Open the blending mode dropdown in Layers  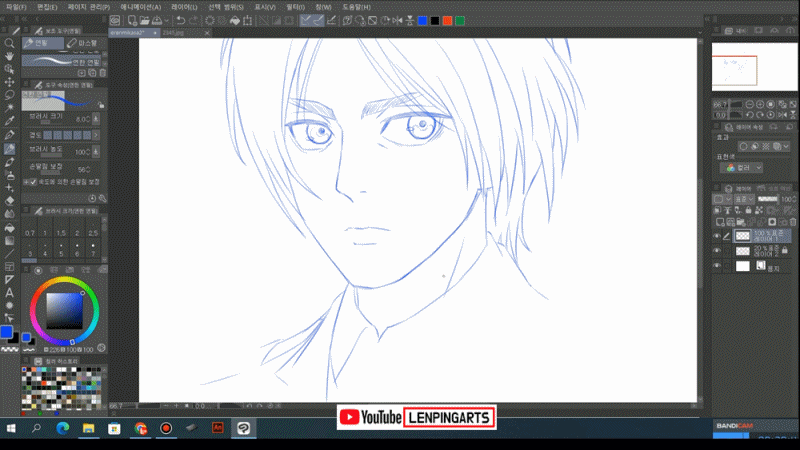[x=744, y=199]
